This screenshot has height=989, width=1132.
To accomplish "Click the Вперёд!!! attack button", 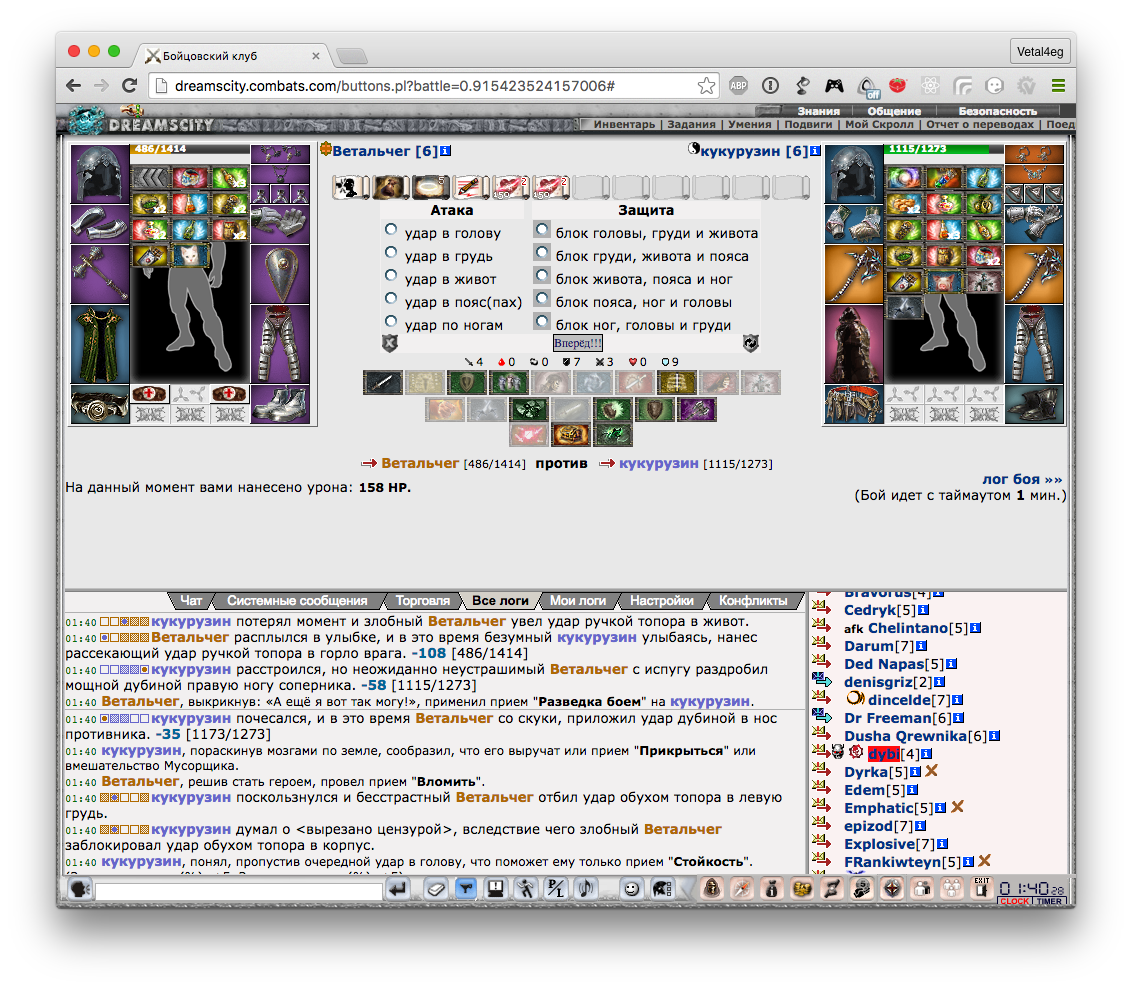I will [578, 343].
